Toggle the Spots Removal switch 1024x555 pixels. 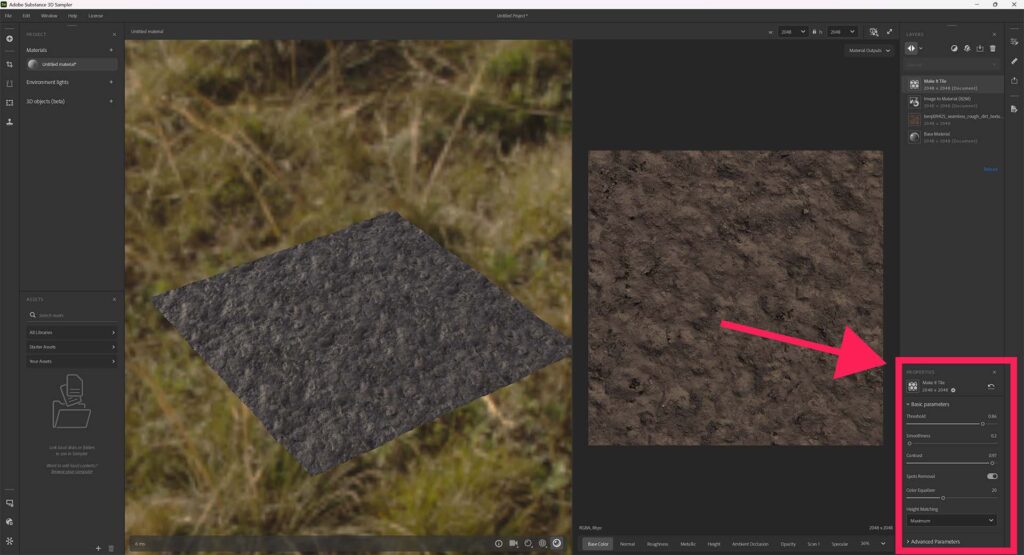coord(992,476)
